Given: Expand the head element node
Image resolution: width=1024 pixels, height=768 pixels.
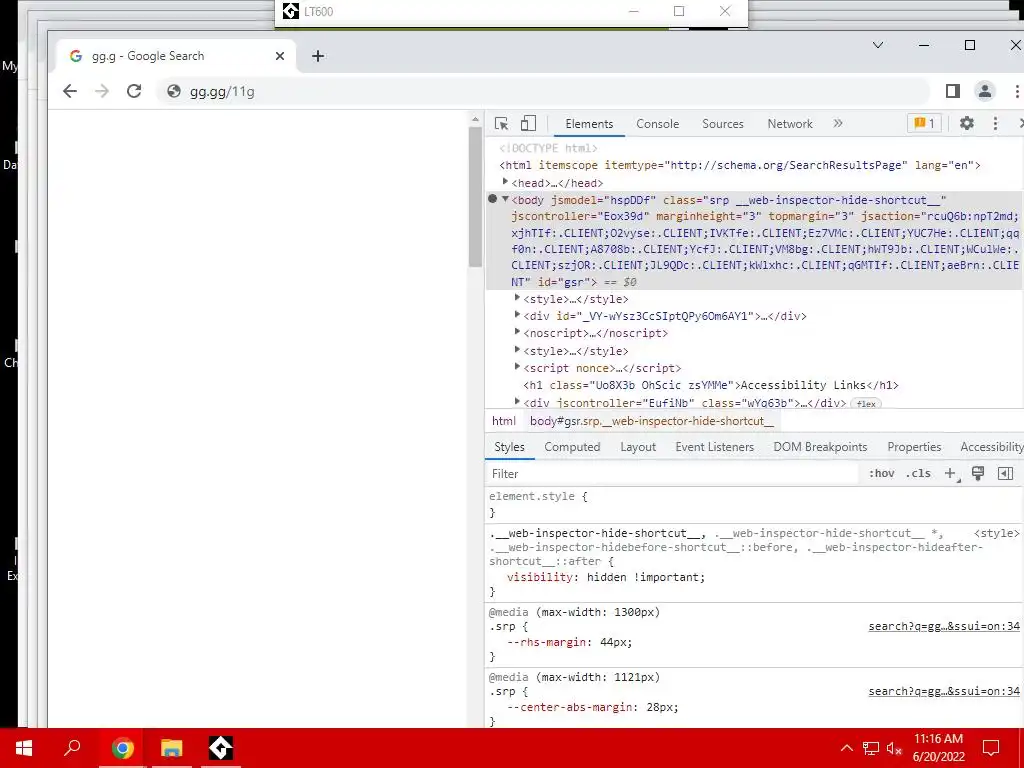Looking at the screenshot, I should coord(505,182).
